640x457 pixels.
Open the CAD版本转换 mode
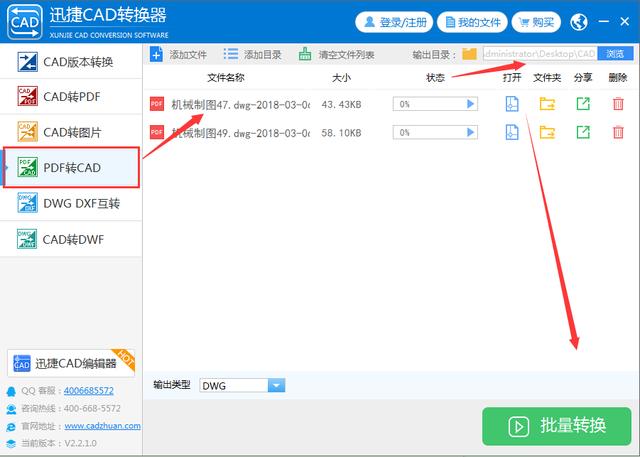[x=71, y=62]
